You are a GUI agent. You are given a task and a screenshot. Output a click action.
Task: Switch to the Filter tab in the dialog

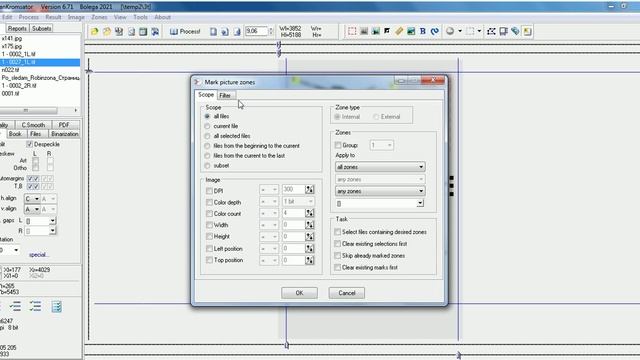[x=225, y=95]
